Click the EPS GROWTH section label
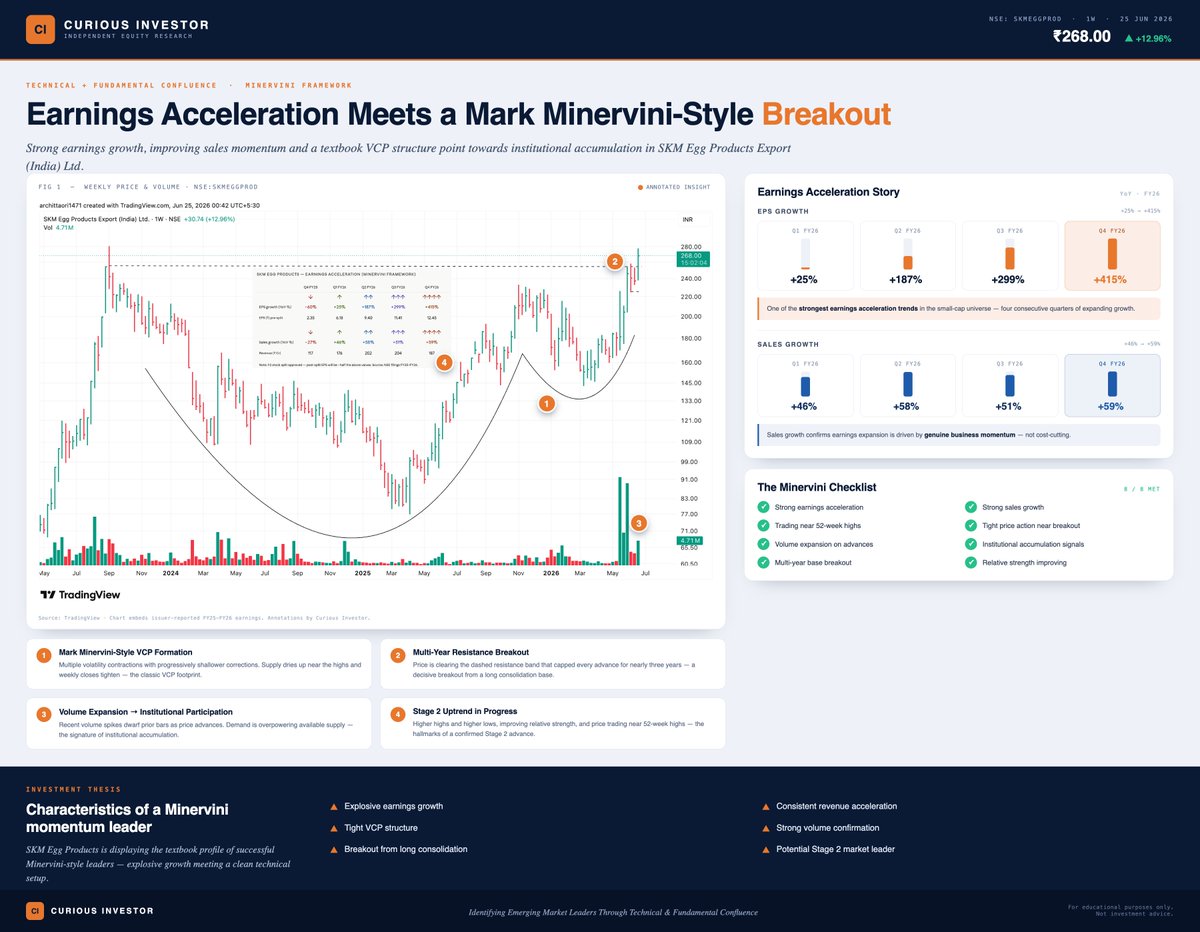Viewport: 1200px width, 932px height. click(783, 212)
